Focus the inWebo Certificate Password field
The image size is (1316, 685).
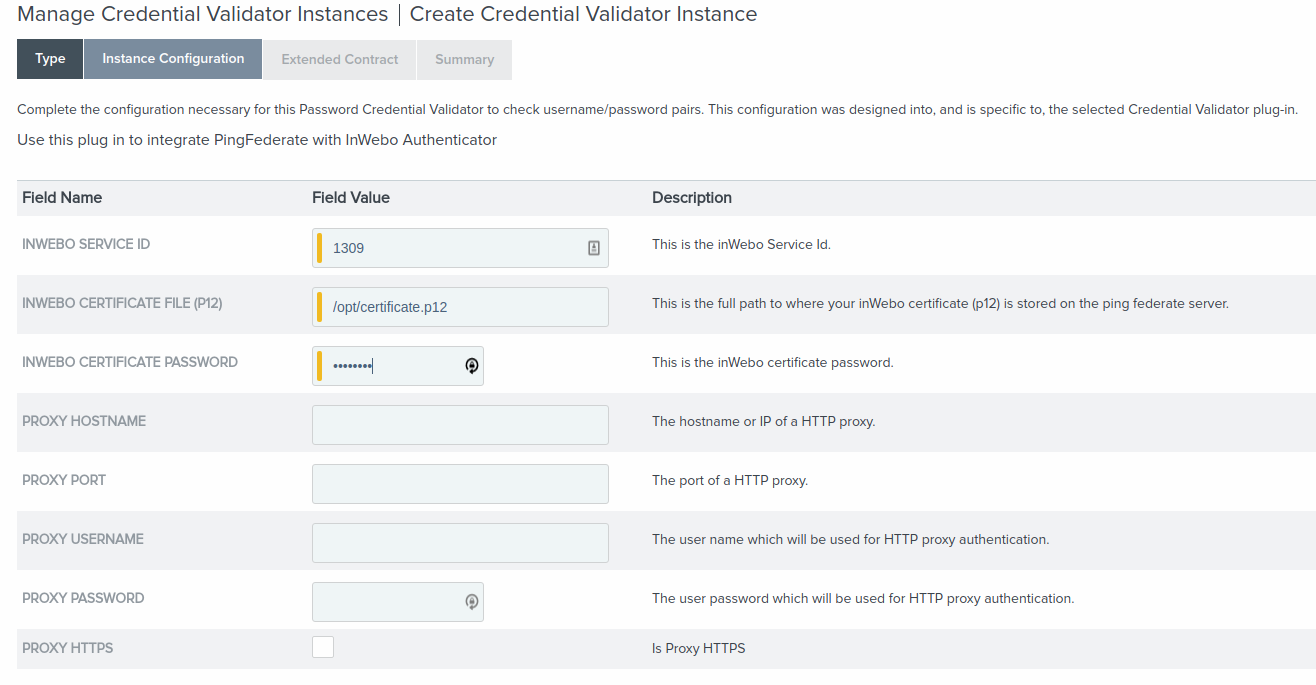390,366
